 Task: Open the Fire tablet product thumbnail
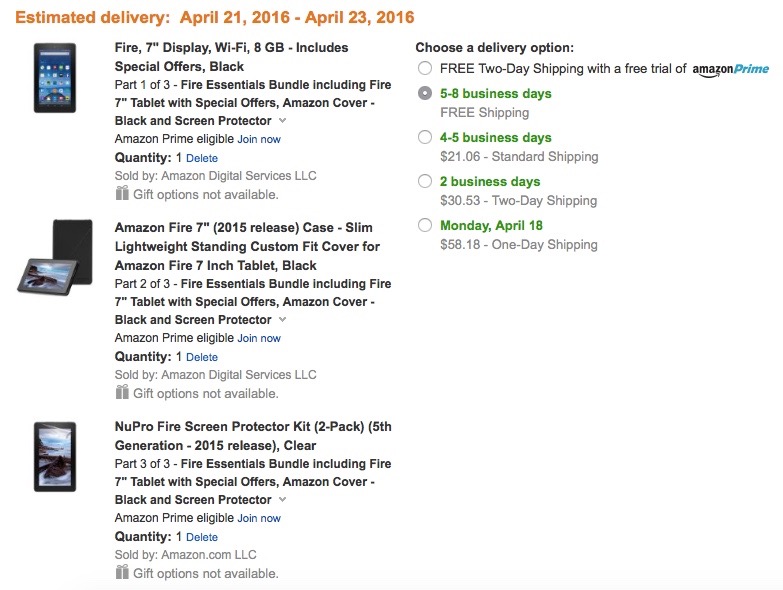[x=55, y=78]
